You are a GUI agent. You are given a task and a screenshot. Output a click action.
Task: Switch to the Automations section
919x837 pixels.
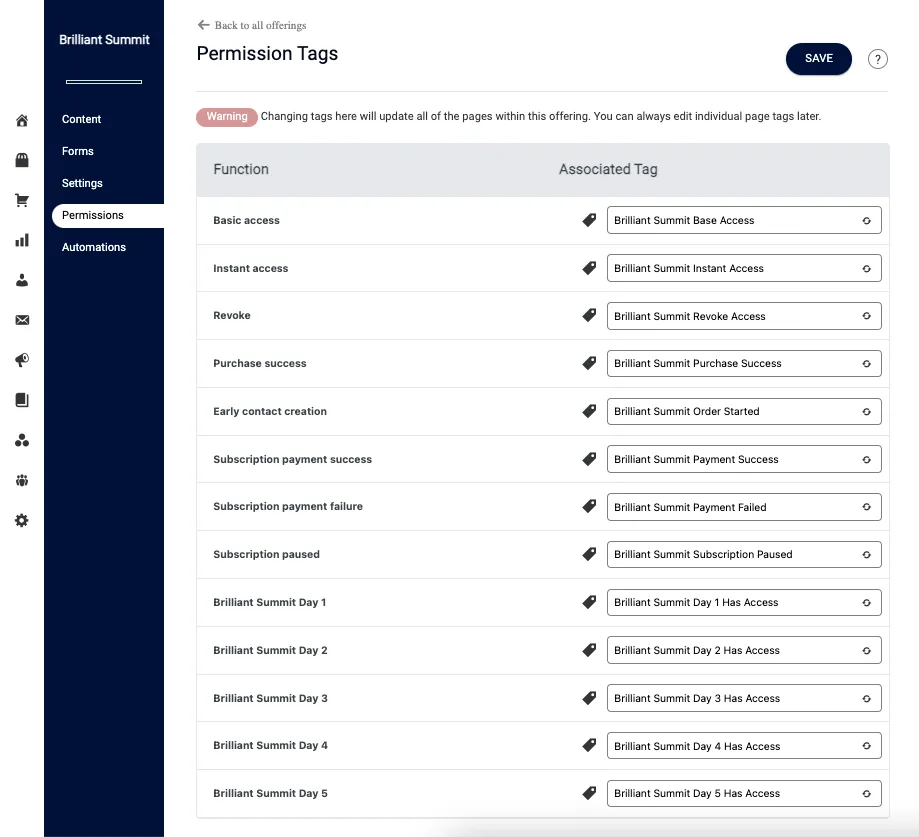94,247
